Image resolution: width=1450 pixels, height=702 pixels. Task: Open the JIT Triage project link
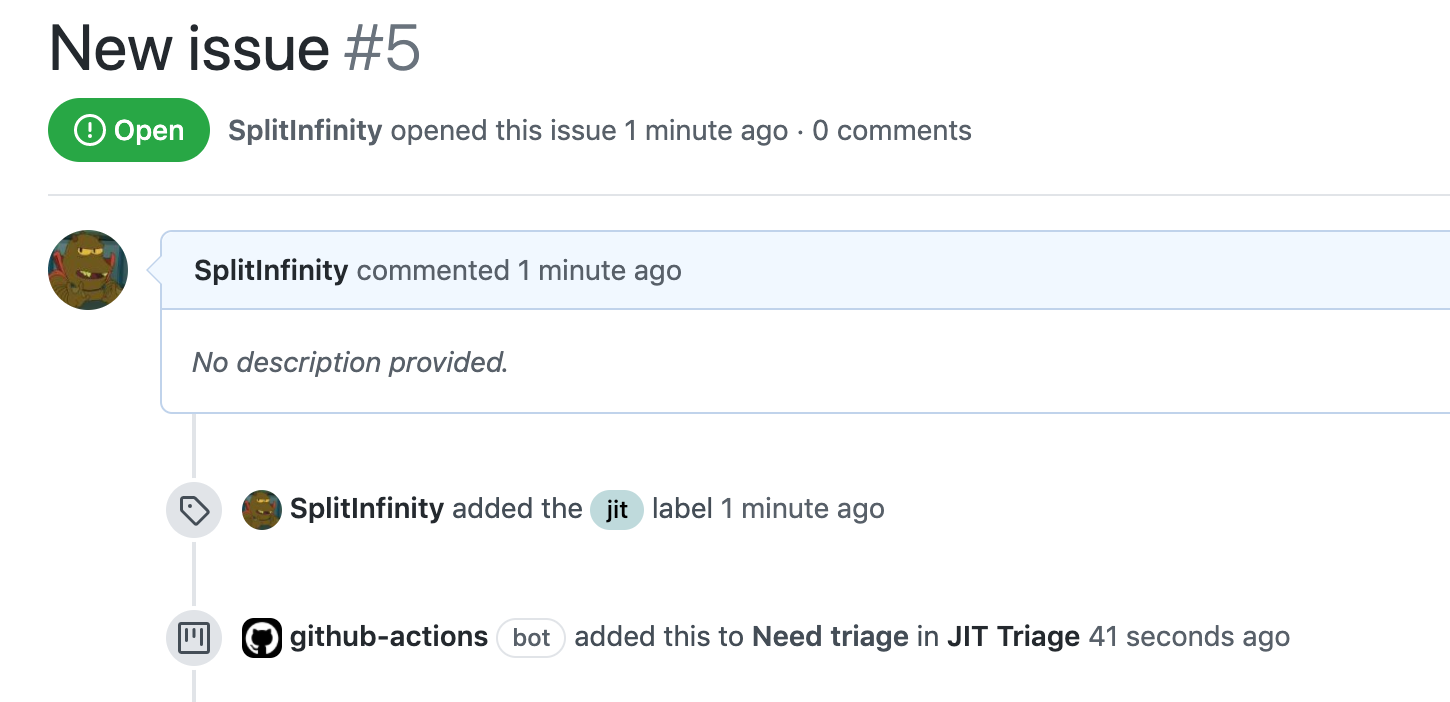click(x=1013, y=636)
